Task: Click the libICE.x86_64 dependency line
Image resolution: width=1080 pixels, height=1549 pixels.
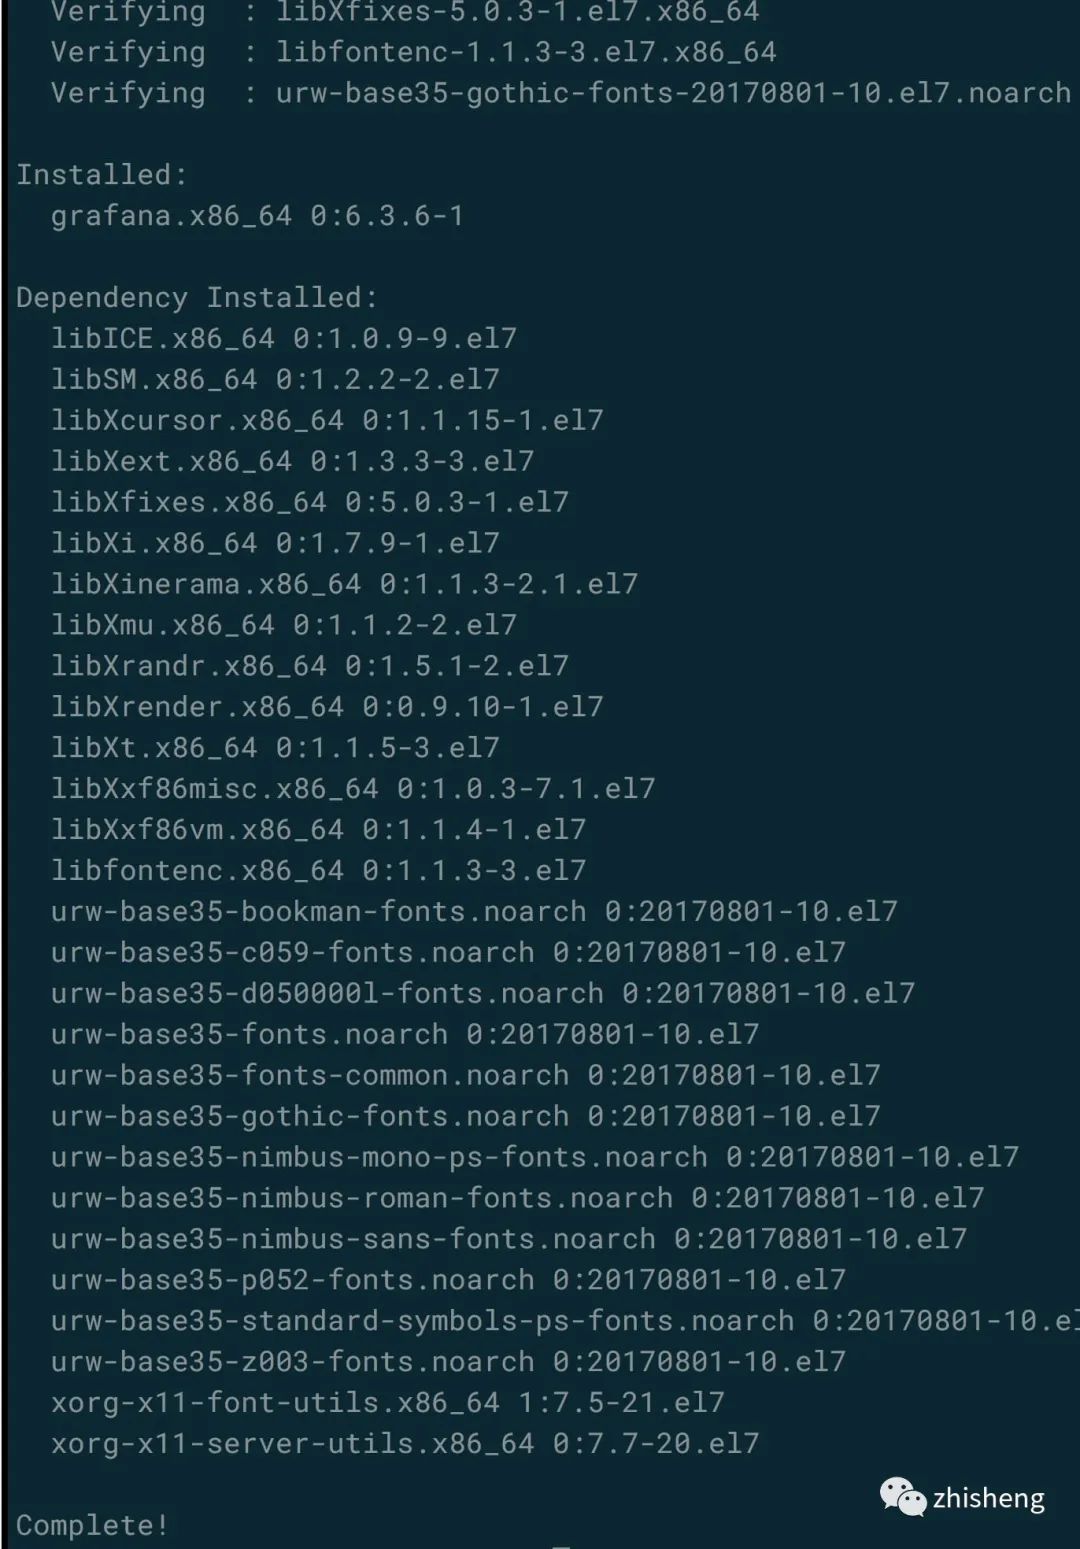Action: pos(284,339)
